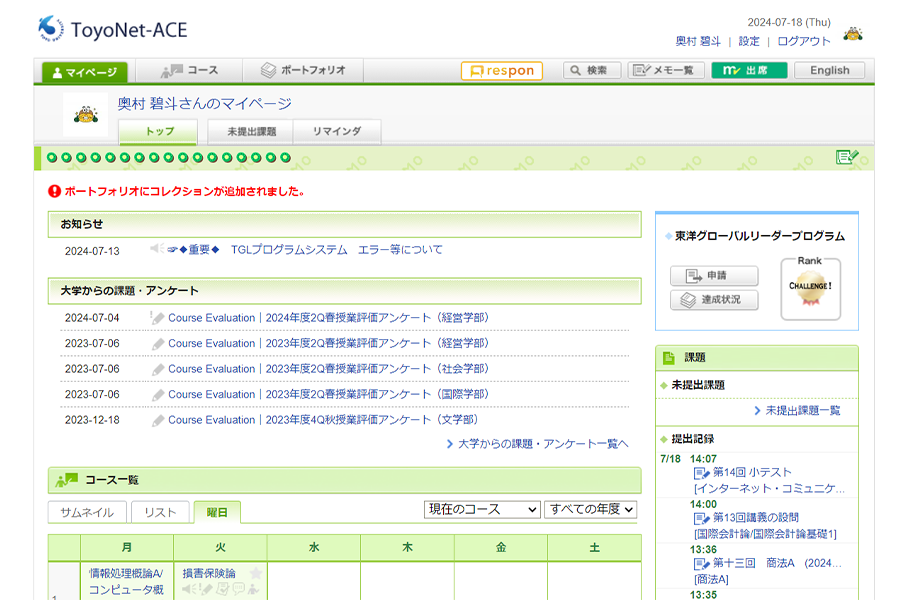Click pencil icon beside 2023年度2Q (経営学部) survey
Screen dimensions: 900x600
158,343
